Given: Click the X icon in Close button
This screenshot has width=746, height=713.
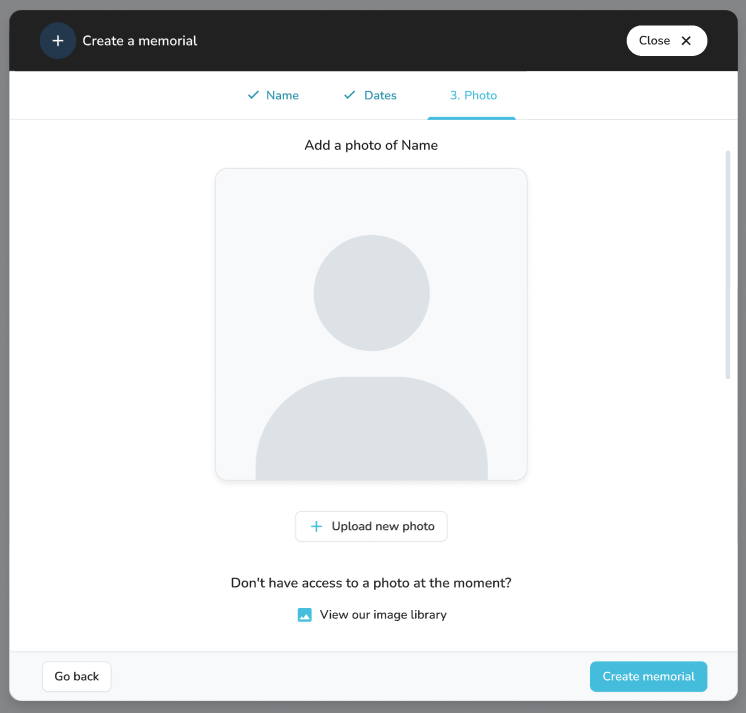Looking at the screenshot, I should pyautogui.click(x=686, y=41).
